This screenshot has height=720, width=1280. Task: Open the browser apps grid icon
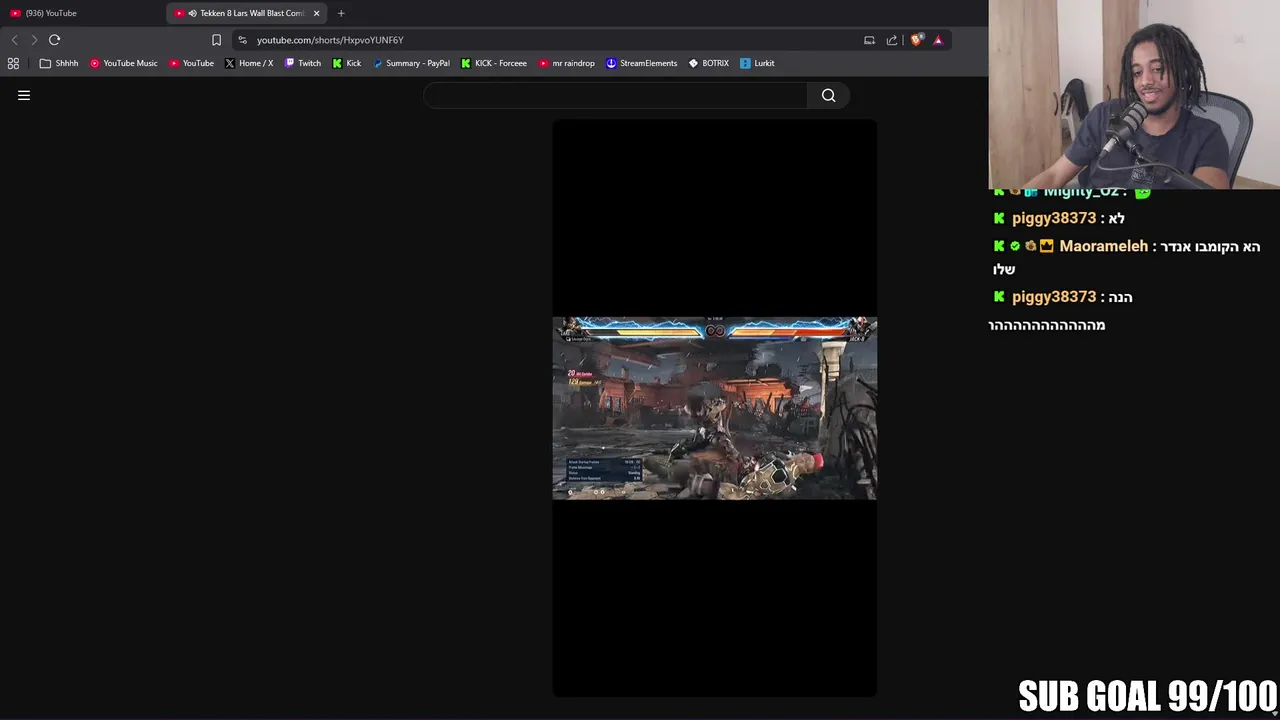point(13,63)
